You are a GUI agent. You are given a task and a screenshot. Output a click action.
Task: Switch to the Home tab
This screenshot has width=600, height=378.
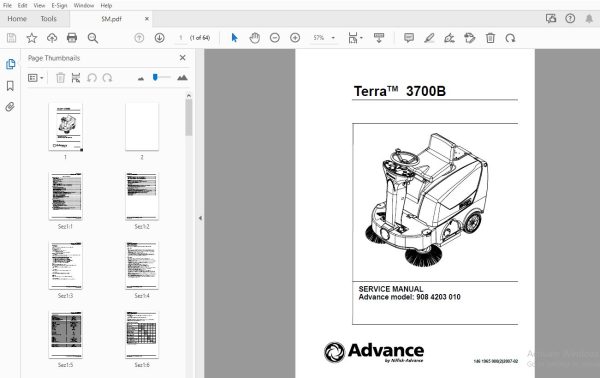pyautogui.click(x=17, y=19)
